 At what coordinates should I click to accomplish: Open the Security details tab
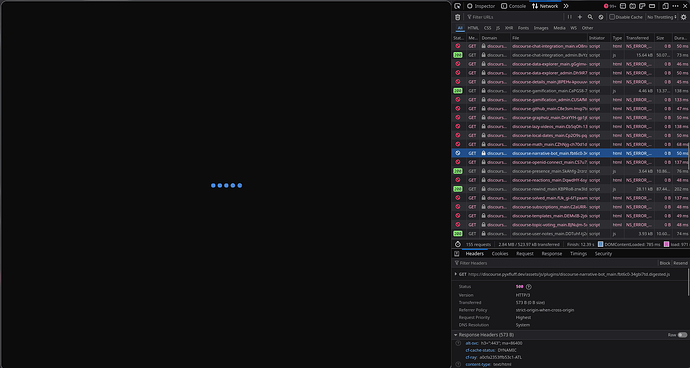603,254
